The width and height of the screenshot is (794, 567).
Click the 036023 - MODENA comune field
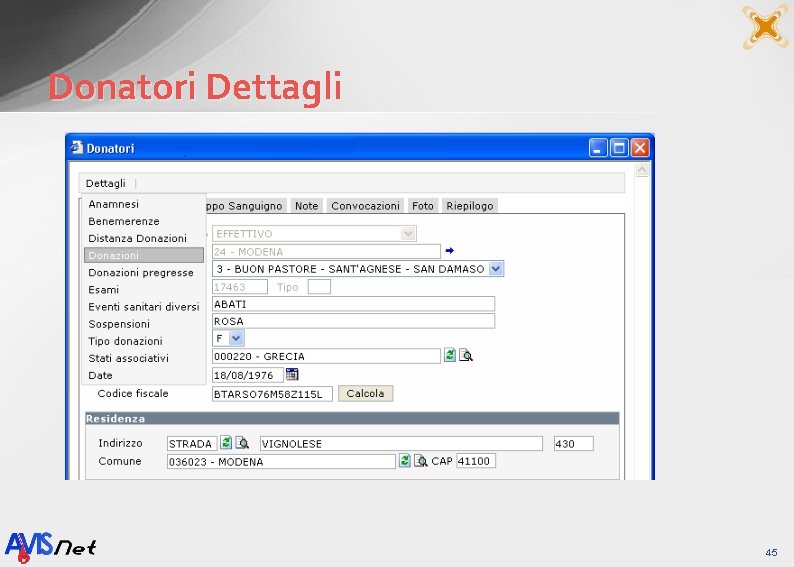(281, 461)
